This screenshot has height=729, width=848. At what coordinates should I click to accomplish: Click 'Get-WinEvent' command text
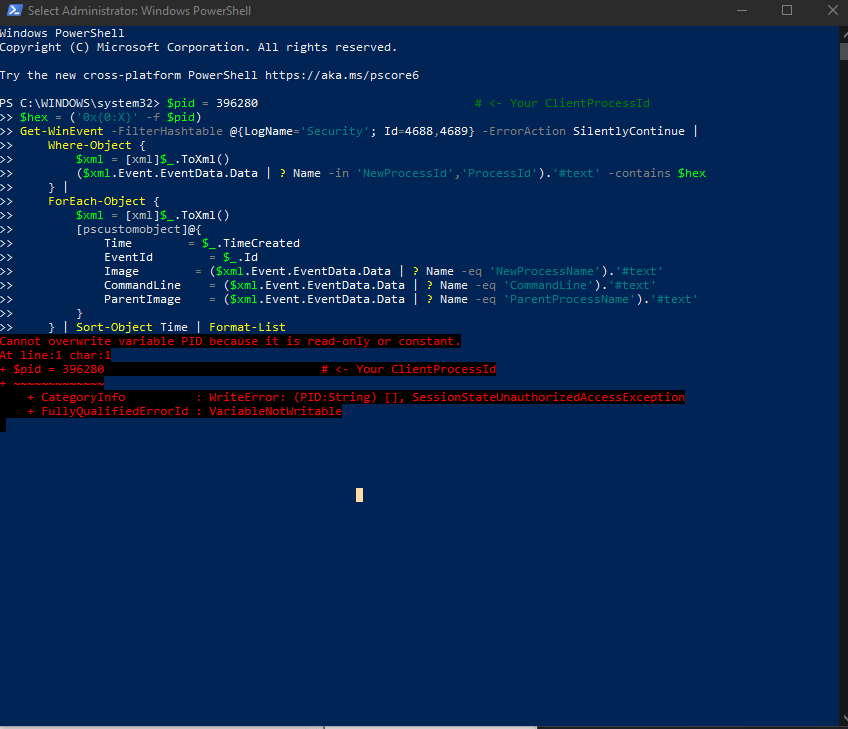click(x=62, y=131)
